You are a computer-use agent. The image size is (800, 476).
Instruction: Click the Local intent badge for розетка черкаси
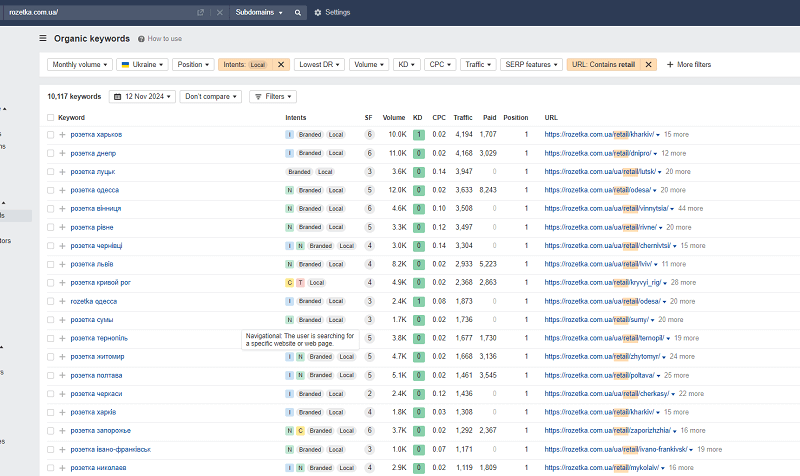[x=336, y=394]
